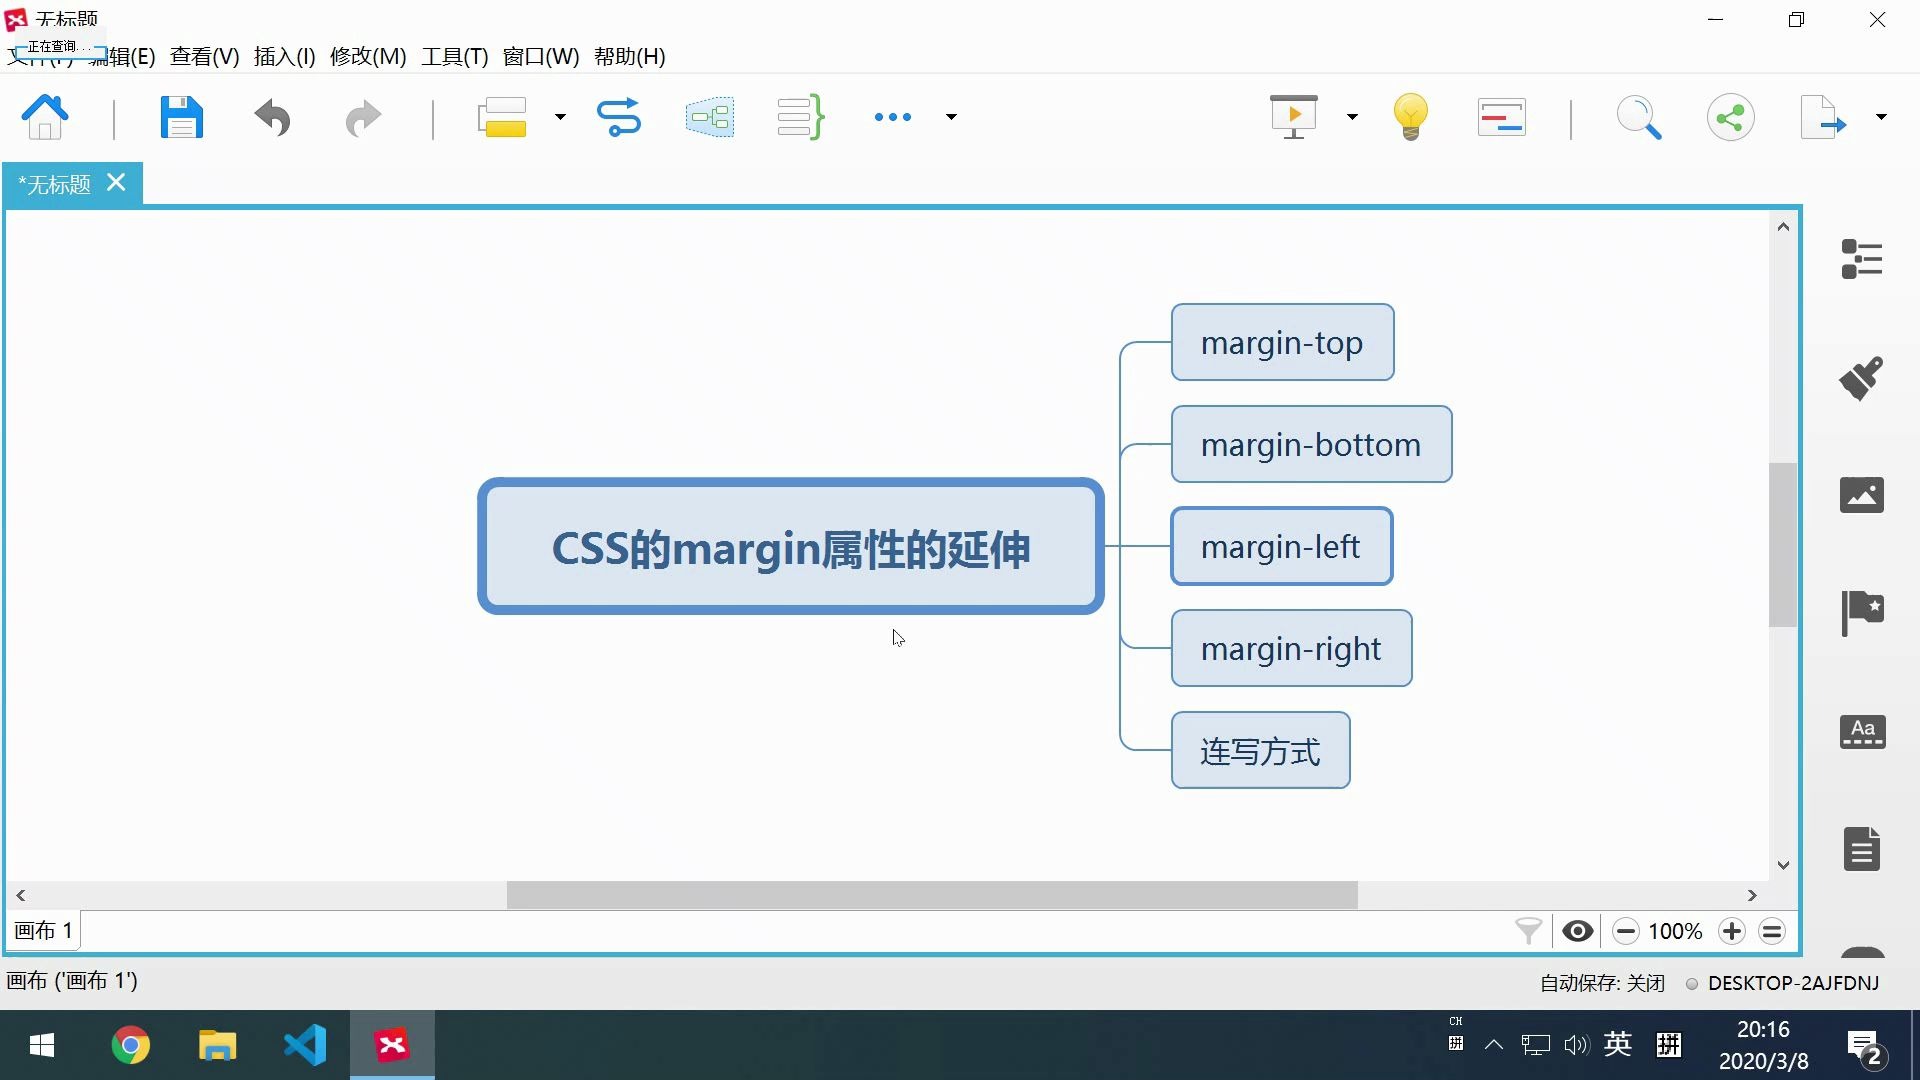The height and width of the screenshot is (1080, 1920).
Task: Toggle the filter funnel icon
Action: (x=1528, y=932)
